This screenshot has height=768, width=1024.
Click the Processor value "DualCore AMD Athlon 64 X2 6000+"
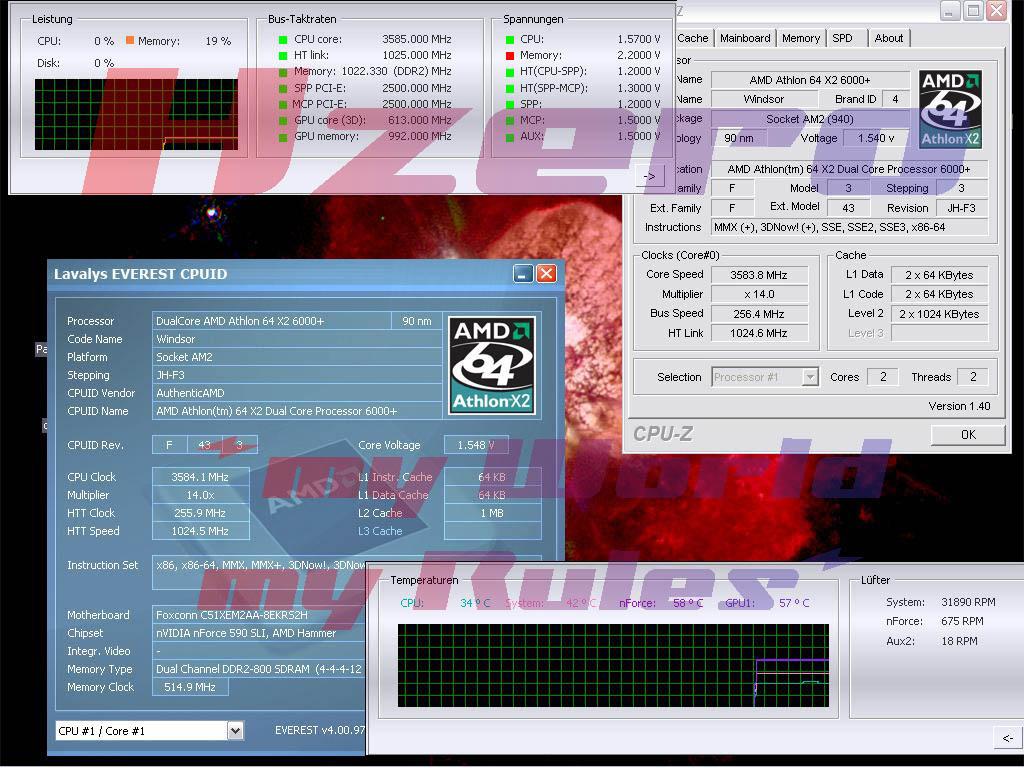click(272, 321)
